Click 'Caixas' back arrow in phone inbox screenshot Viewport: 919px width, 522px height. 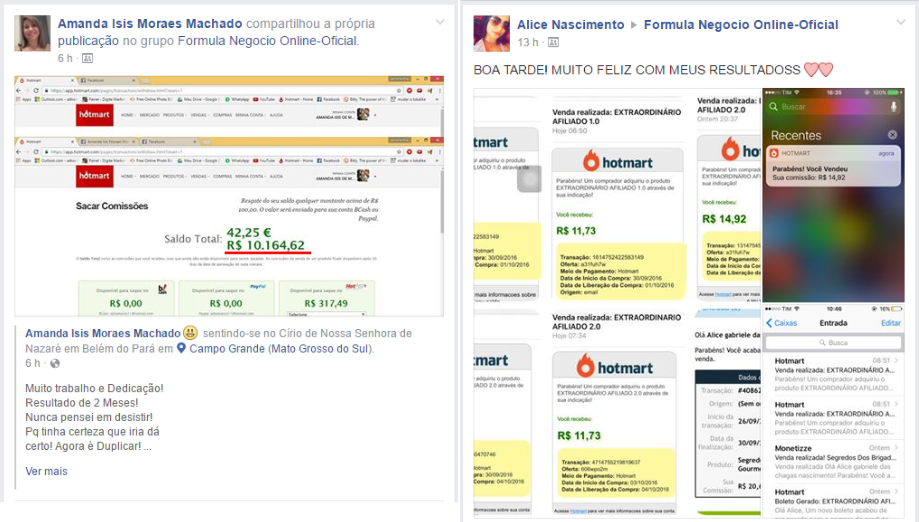[781, 323]
